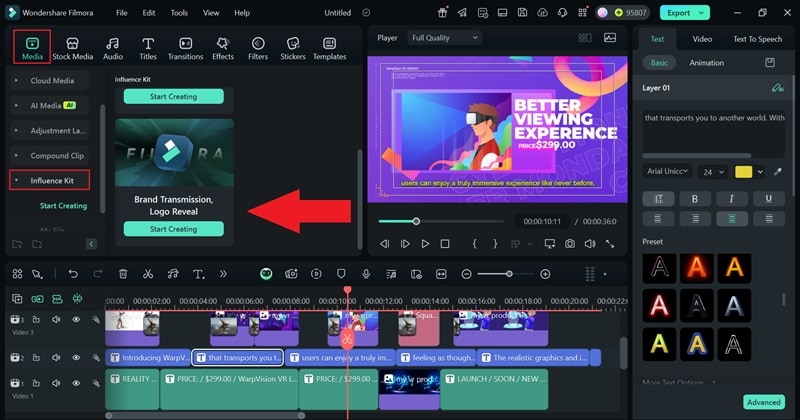Toggle underline text formatting
Screen dimensions: 800x420
point(768,199)
